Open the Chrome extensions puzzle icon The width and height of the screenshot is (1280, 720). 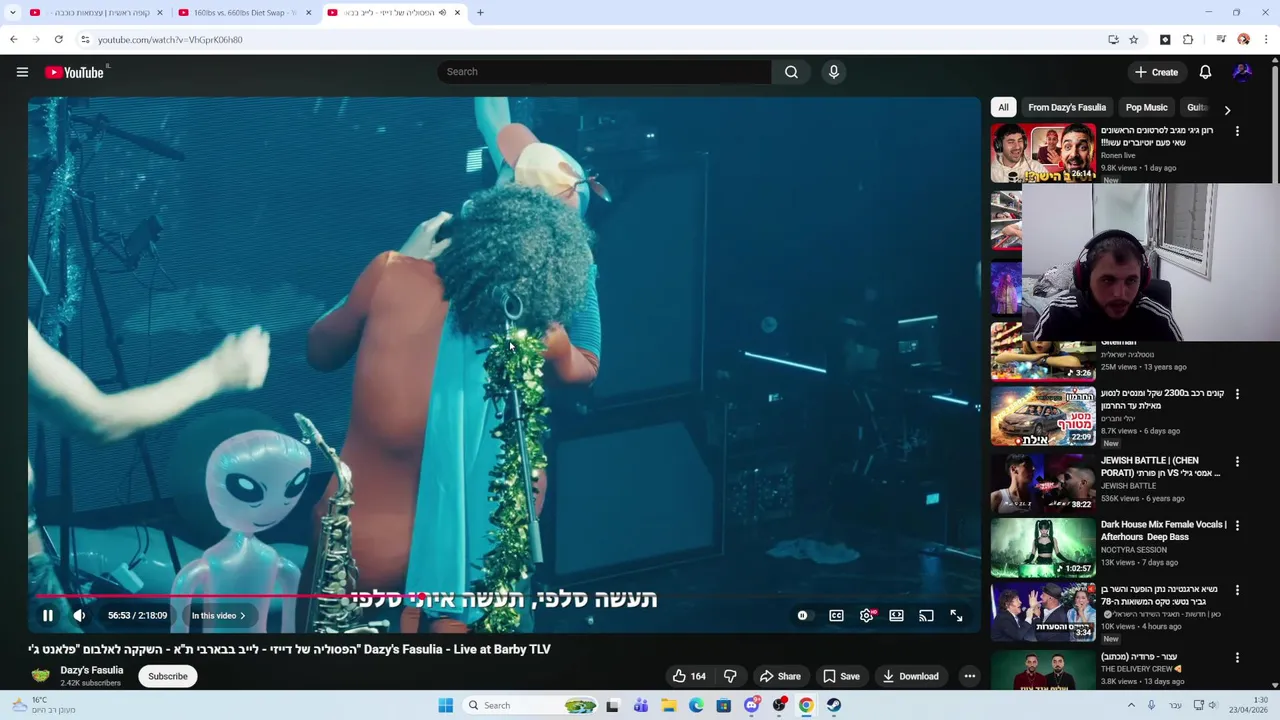1188,40
